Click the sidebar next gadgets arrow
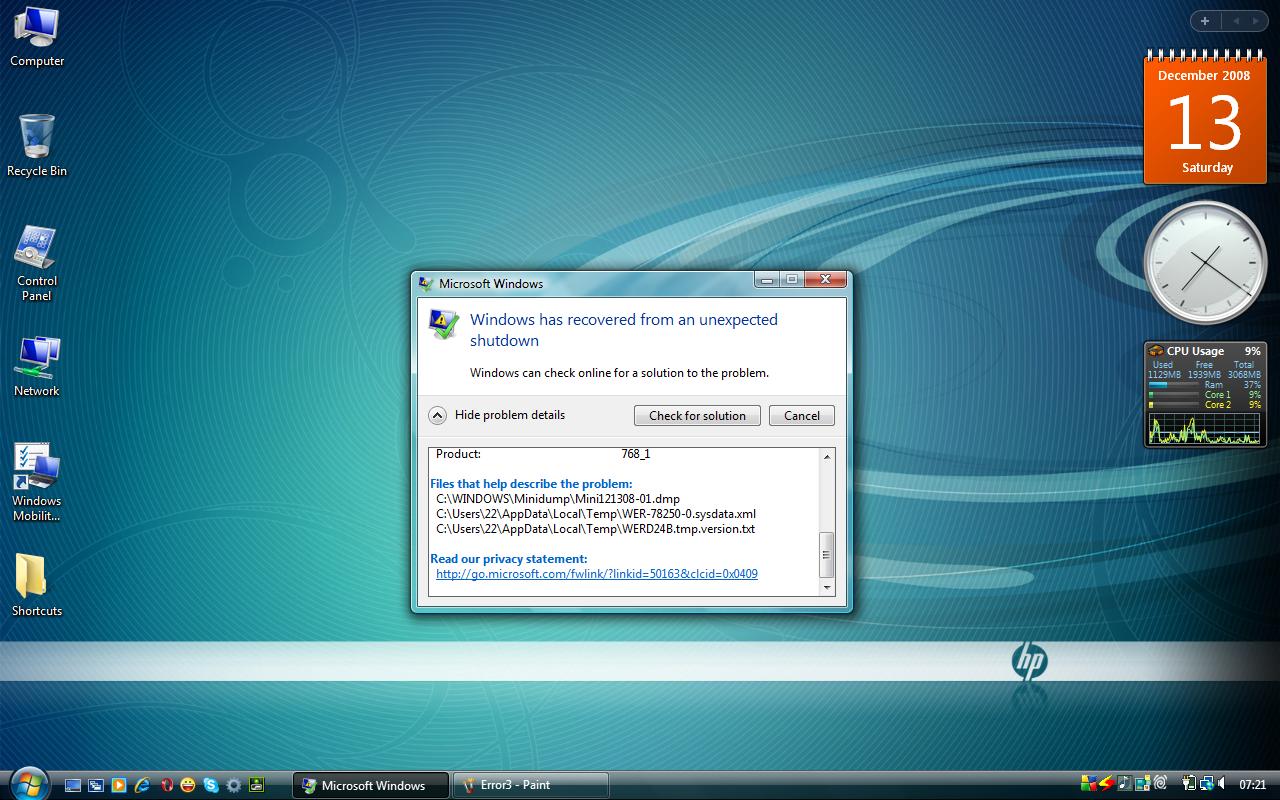Image resolution: width=1280 pixels, height=800 pixels. [x=1255, y=21]
